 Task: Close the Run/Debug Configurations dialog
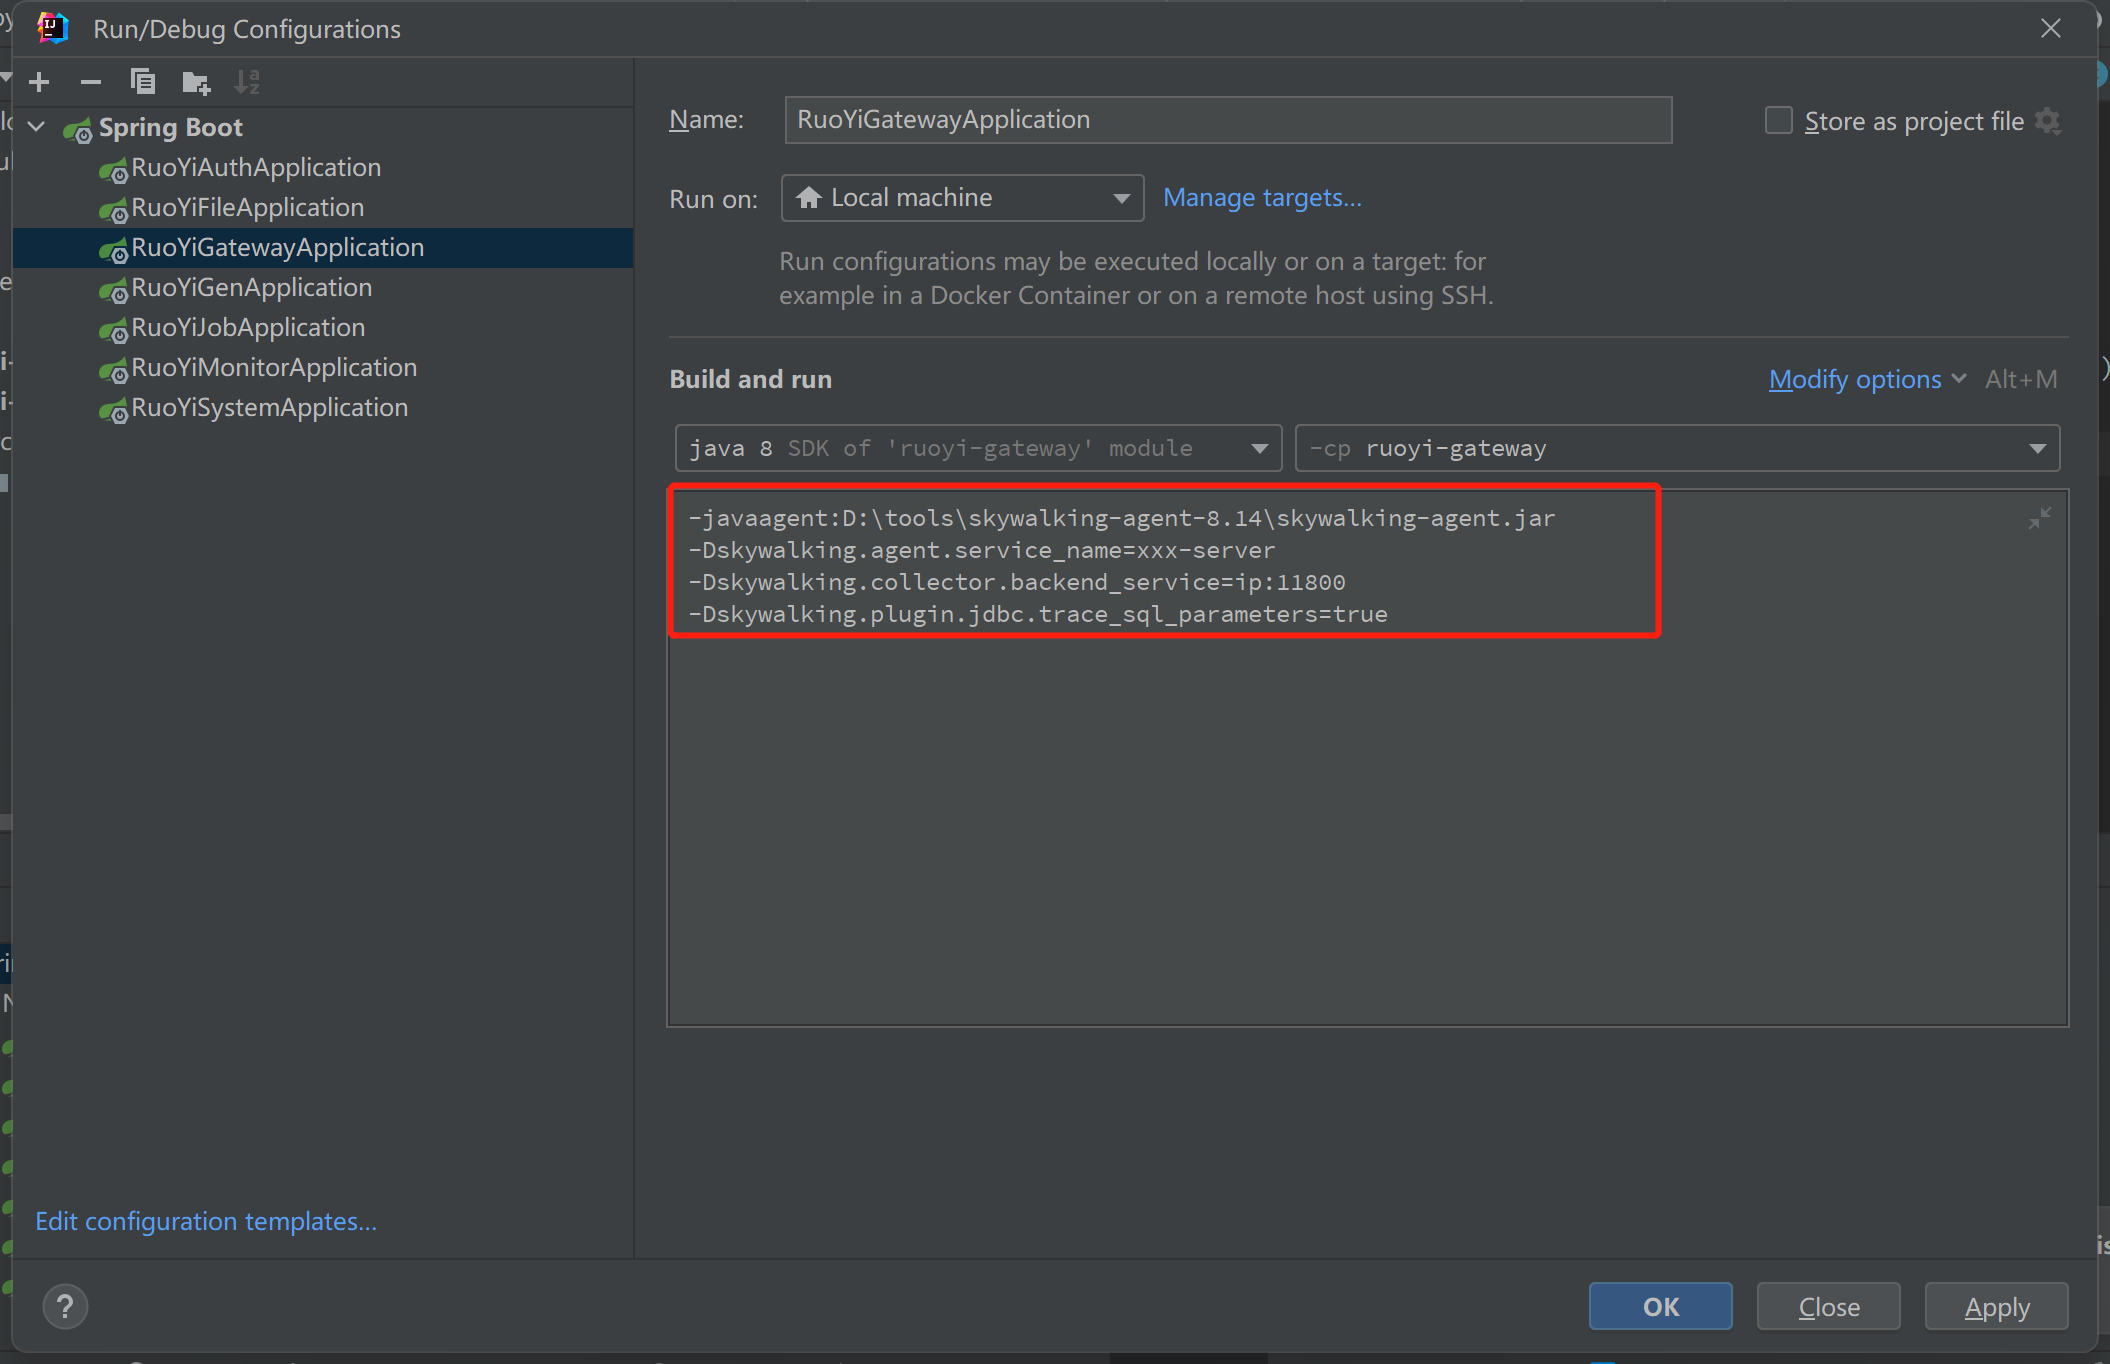coord(2051,29)
